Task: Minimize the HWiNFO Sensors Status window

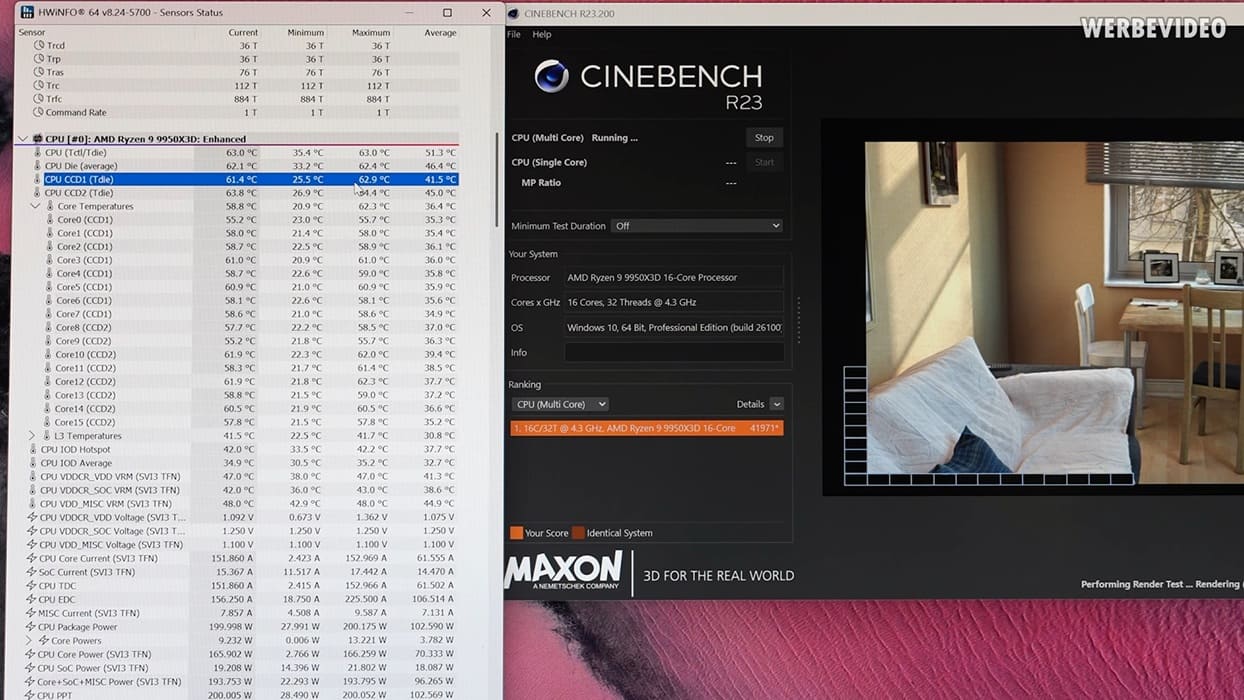Action: tap(407, 13)
